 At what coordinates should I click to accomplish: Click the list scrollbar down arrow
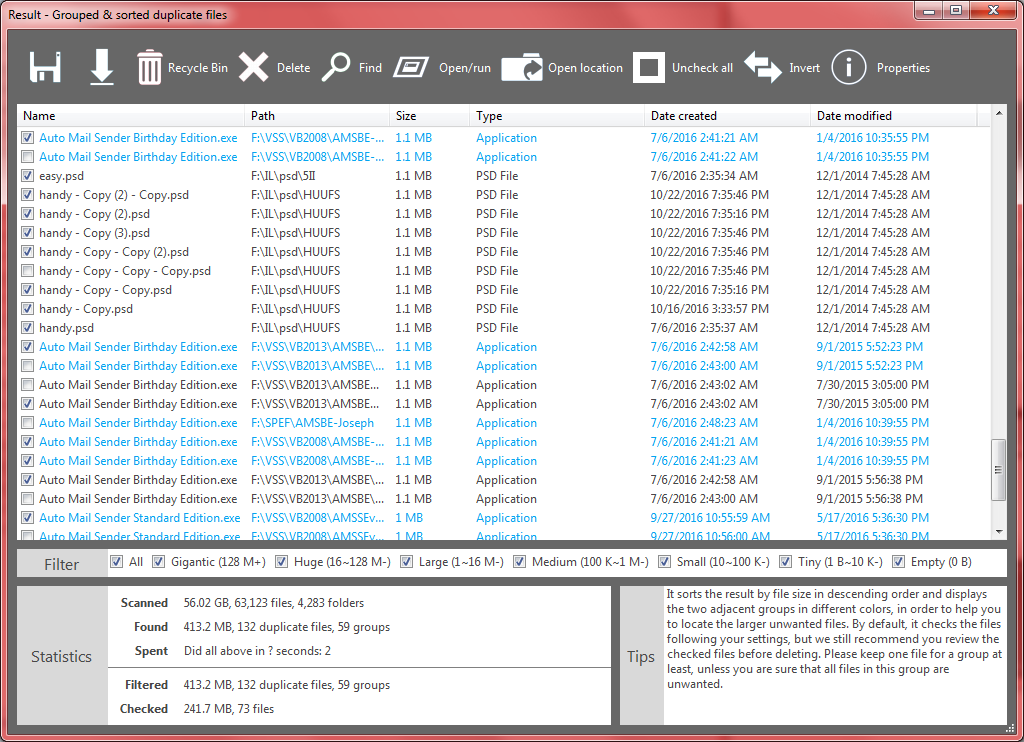(999, 532)
